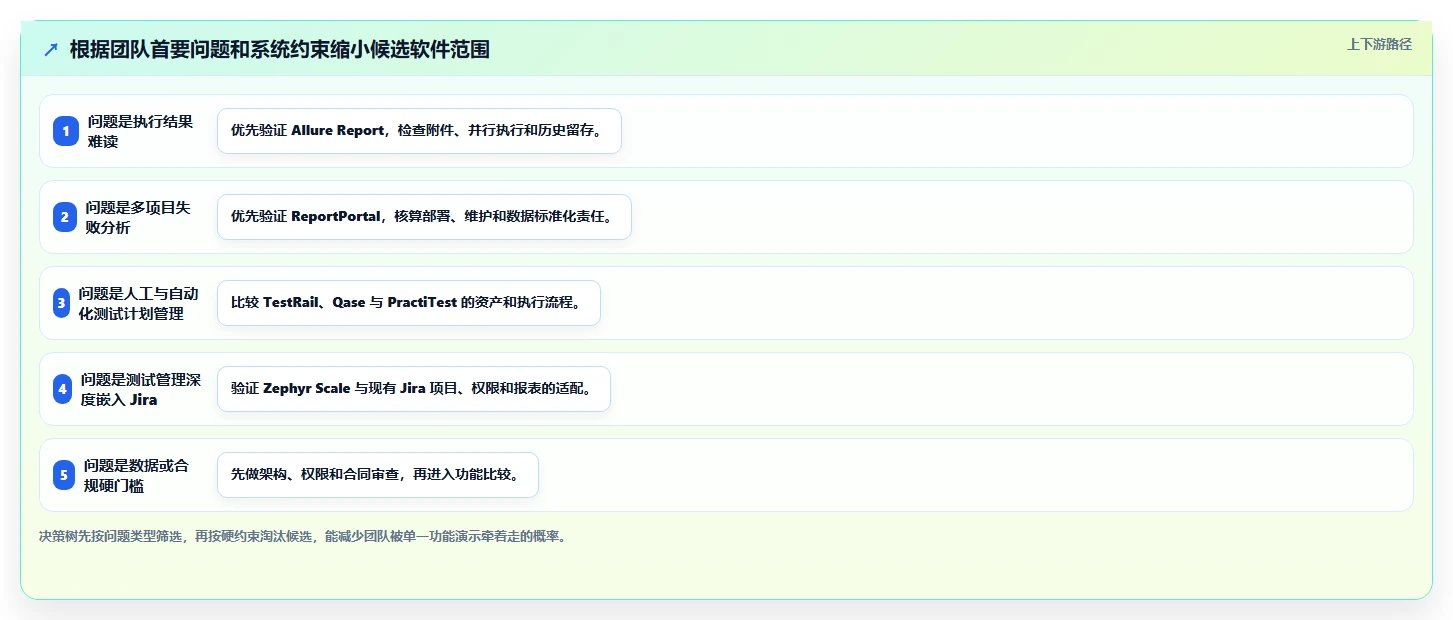
Task: Click the footer note starting with 决策树先按问题类型筛选
Action: point(304,536)
